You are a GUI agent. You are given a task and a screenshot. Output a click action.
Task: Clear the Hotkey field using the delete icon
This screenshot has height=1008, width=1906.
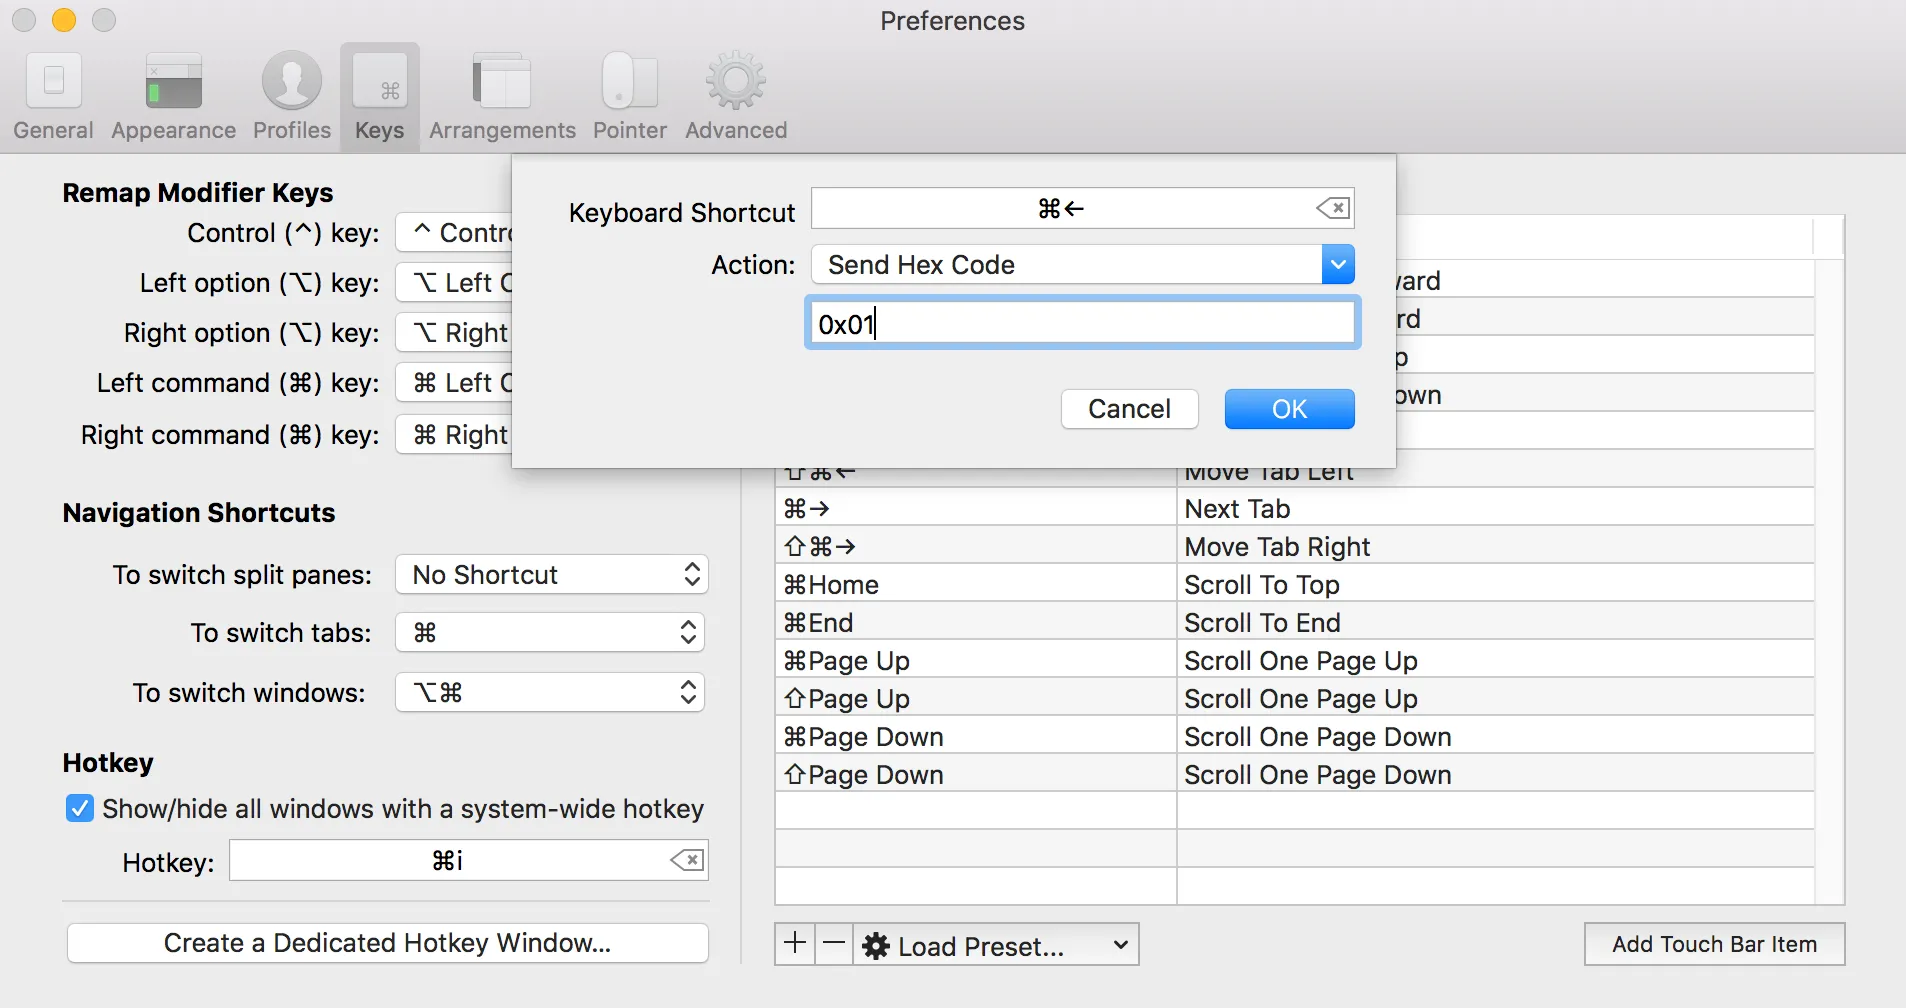tap(687, 860)
